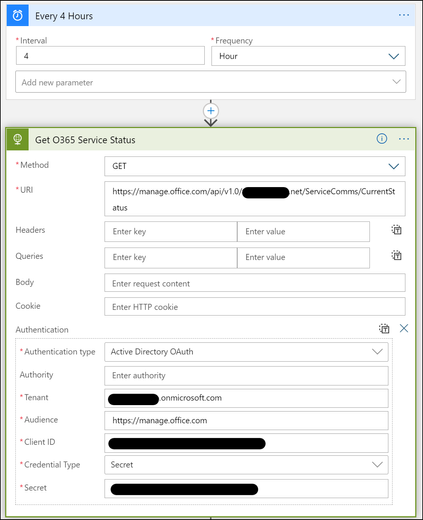This screenshot has width=423, height=520.
Task: Expand the Credential Type dropdown showing Secret
Action: pyautogui.click(x=246, y=465)
